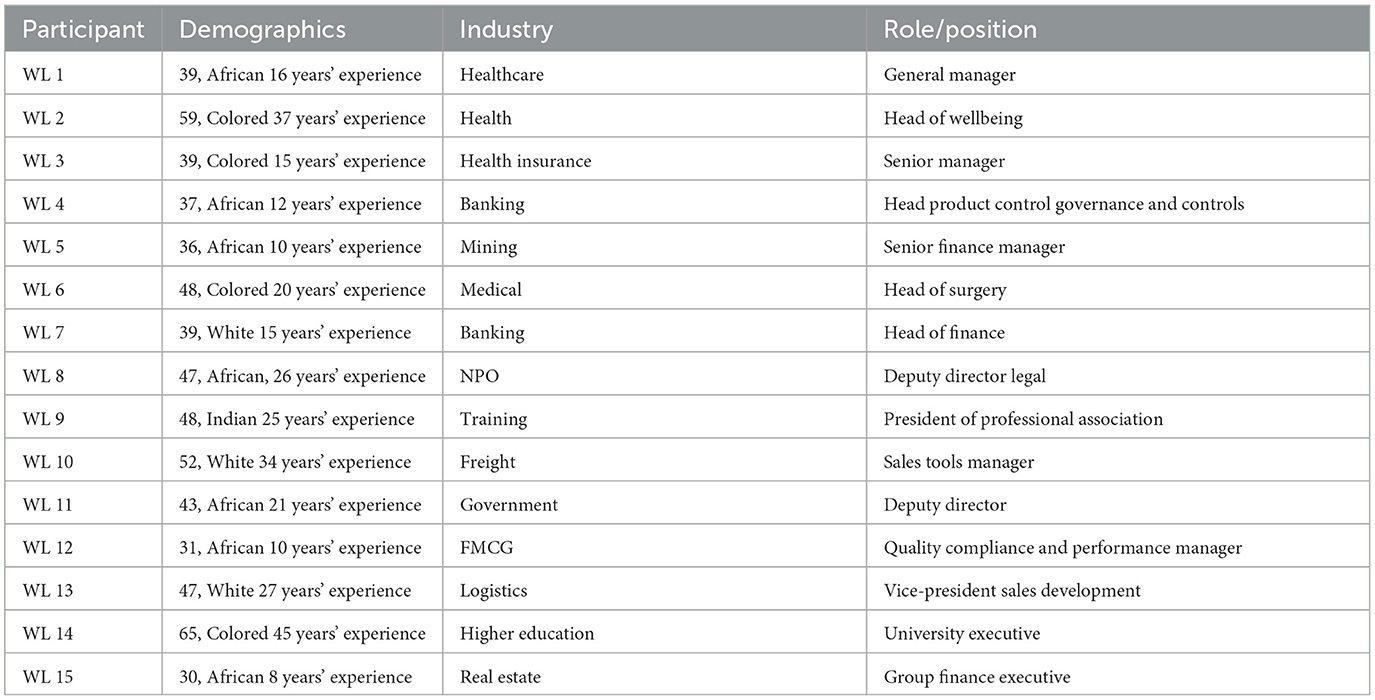Click Vice-president sales development cell
This screenshot has width=1375, height=700.
click(1012, 591)
